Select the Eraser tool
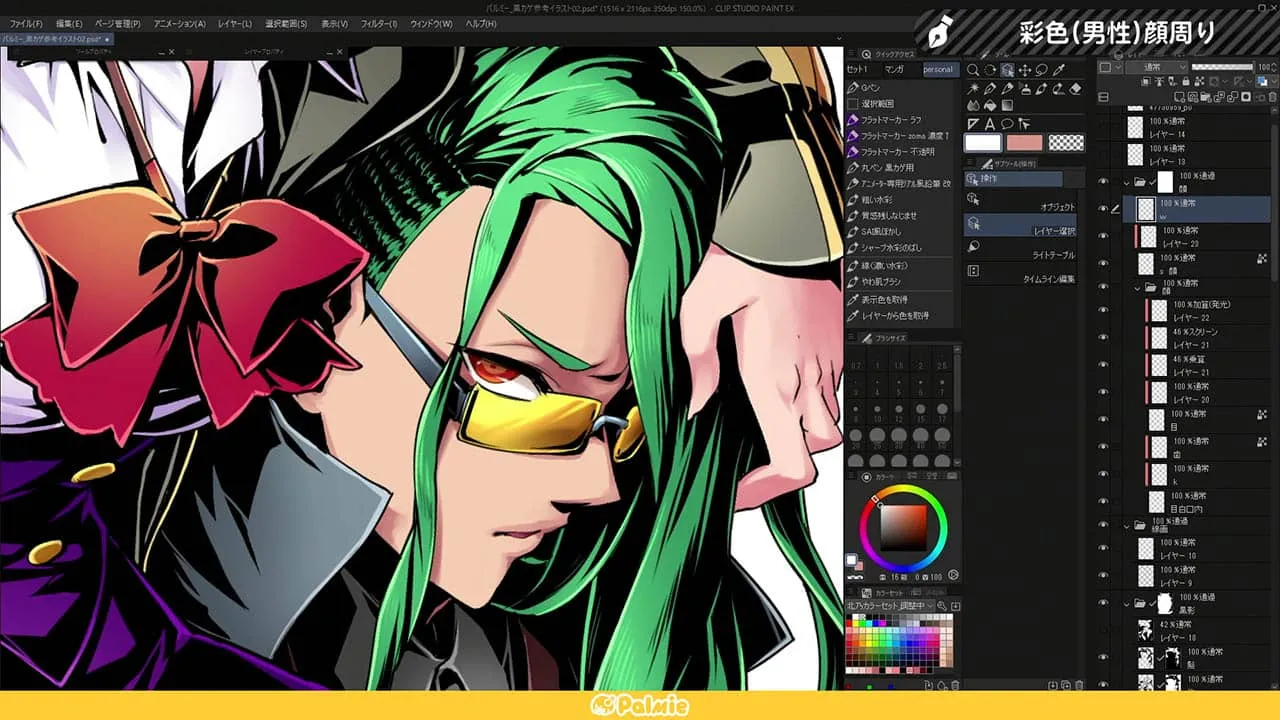This screenshot has width=1280, height=720. tap(1076, 89)
